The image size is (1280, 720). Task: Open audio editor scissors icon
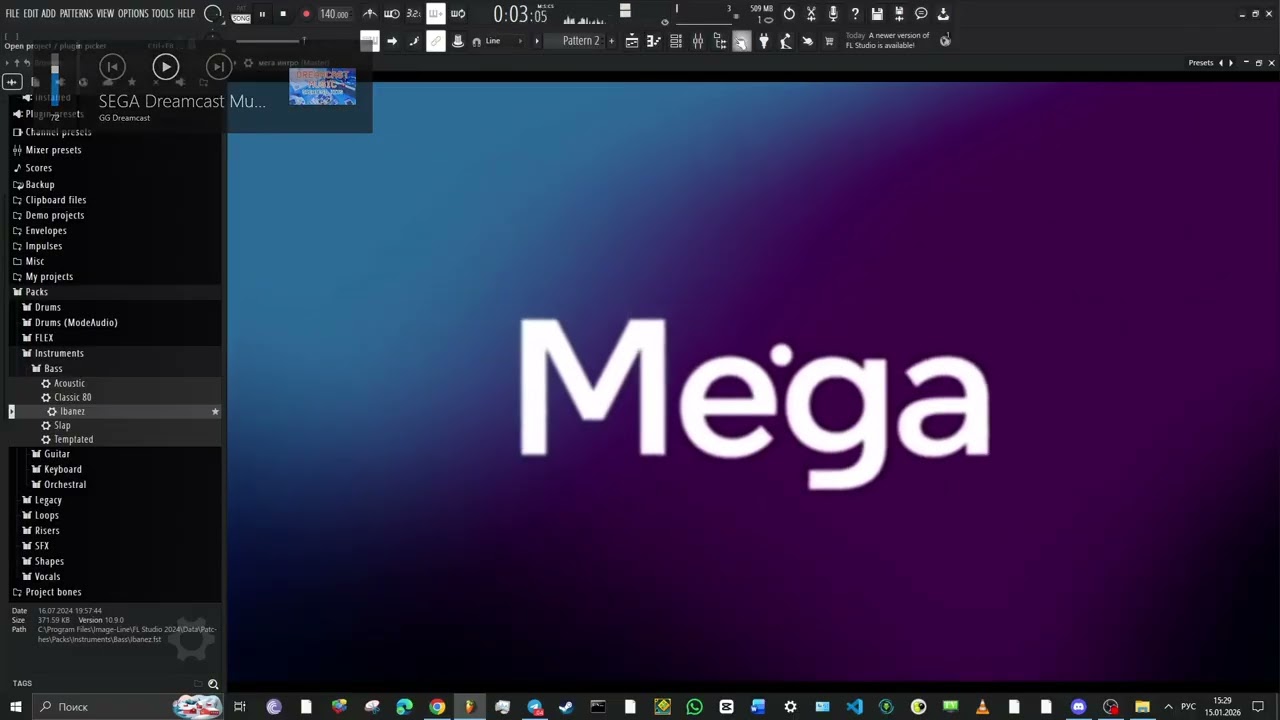pyautogui.click(x=811, y=14)
